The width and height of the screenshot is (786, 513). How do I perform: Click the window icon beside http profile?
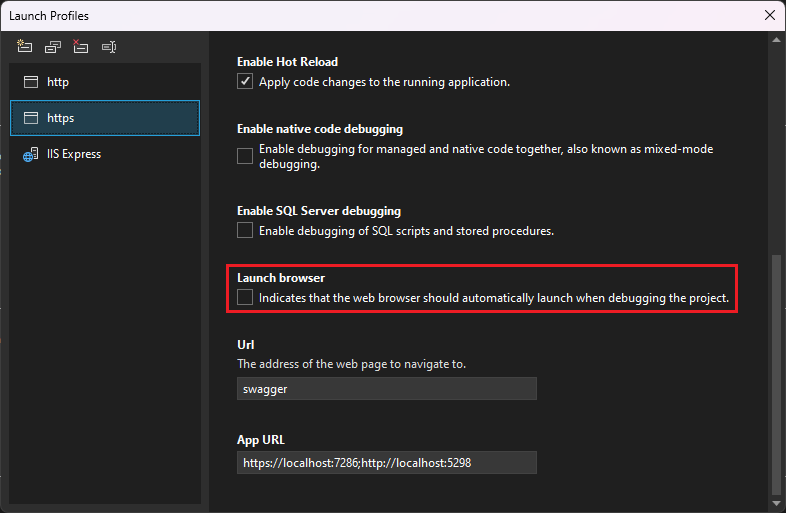[x=31, y=82]
